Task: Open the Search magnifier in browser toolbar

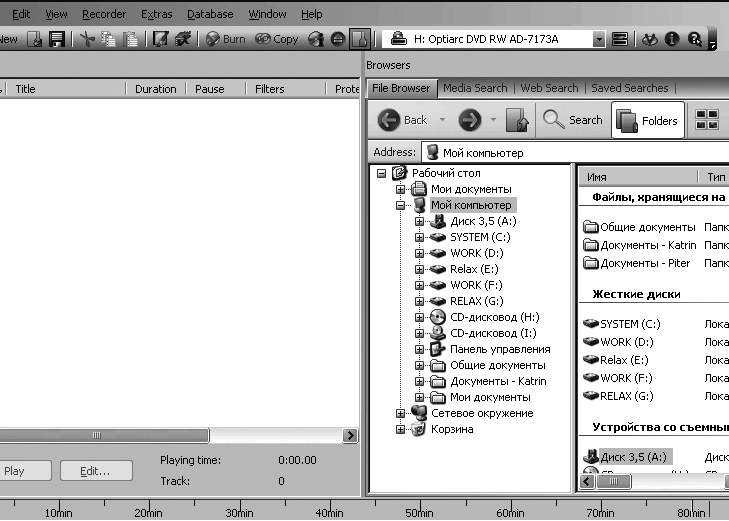Action: coord(573,120)
